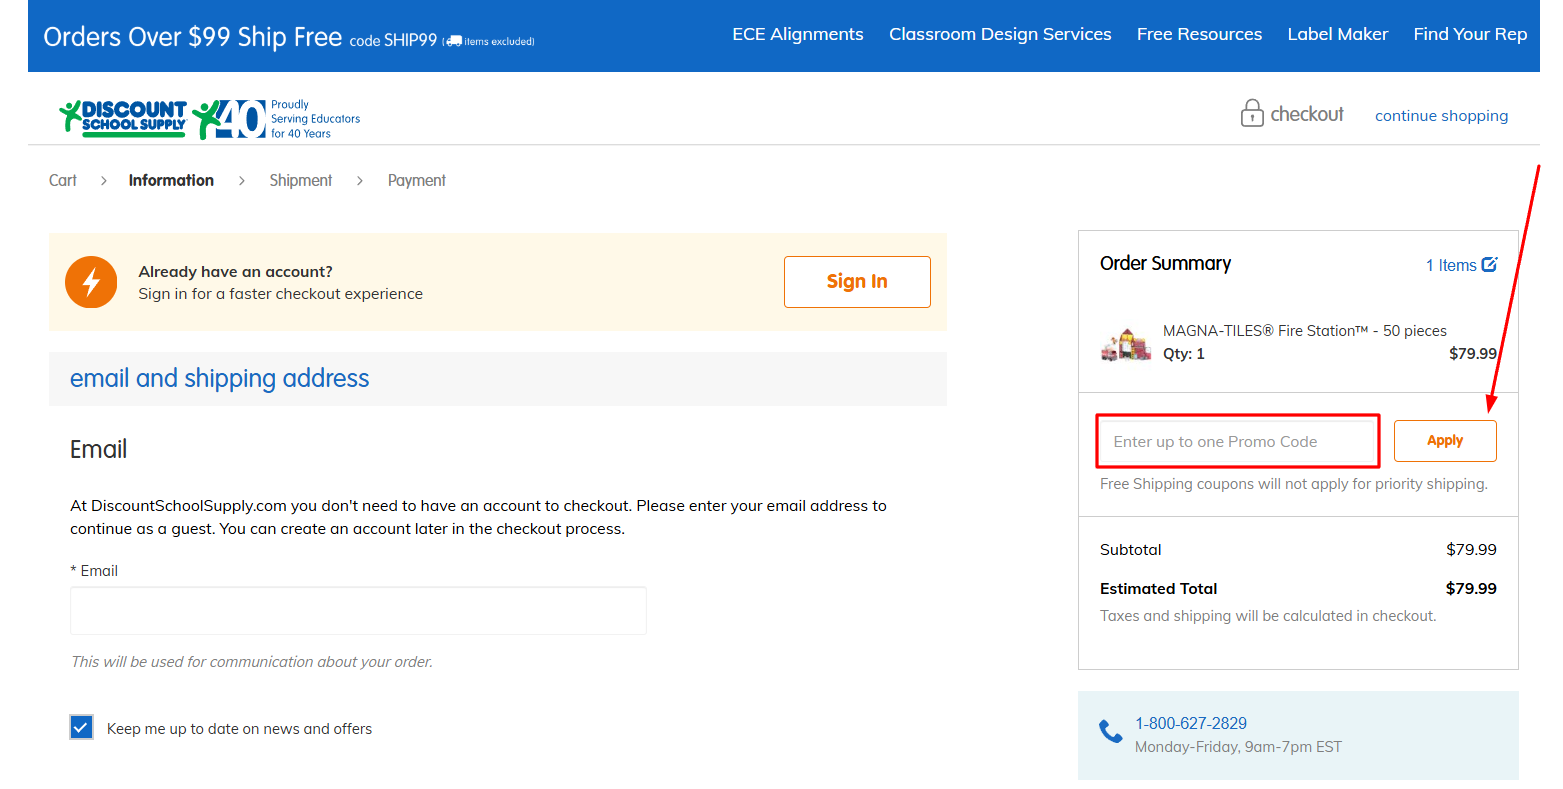Click the checkout label in header
The height and width of the screenshot is (789, 1563).
[1307, 114]
